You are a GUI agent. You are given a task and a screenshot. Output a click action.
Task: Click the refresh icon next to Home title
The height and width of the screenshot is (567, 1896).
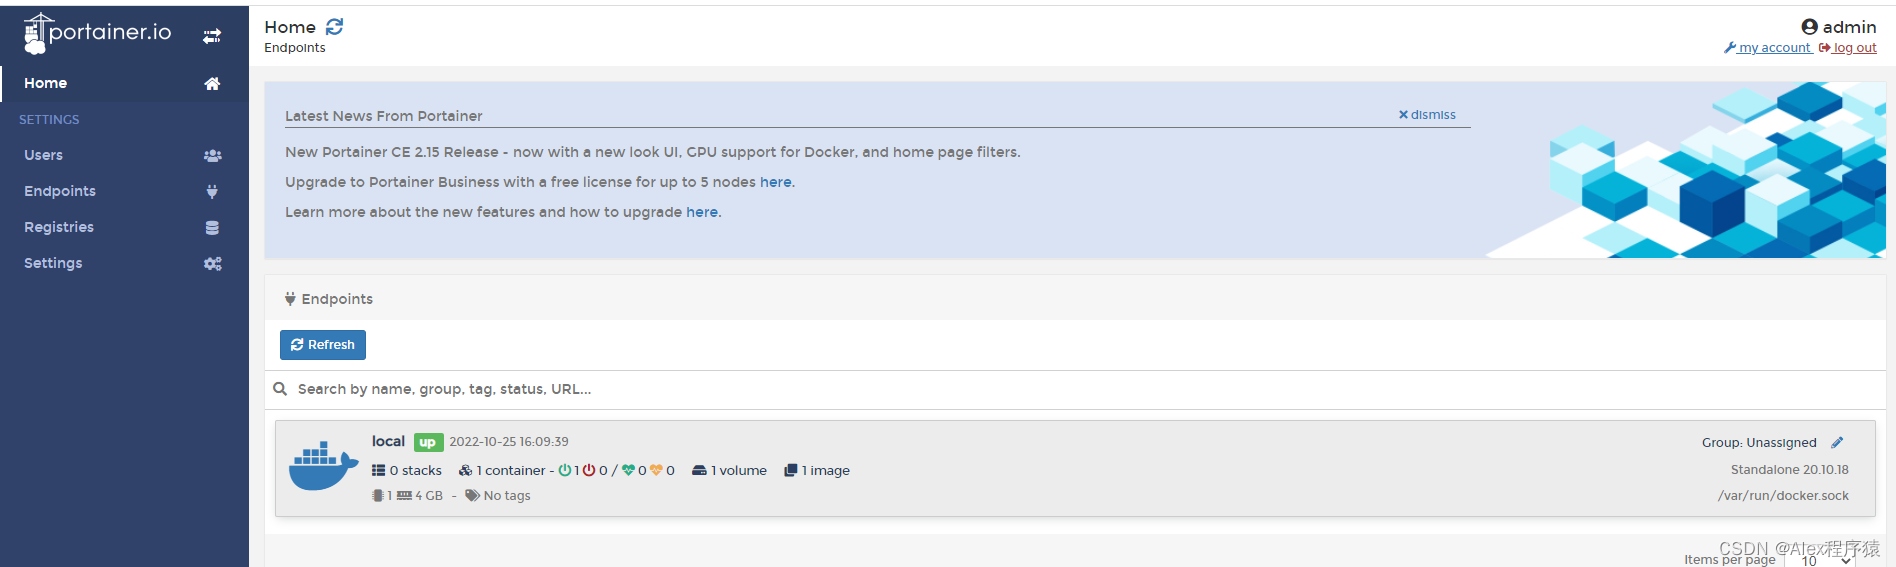point(334,27)
